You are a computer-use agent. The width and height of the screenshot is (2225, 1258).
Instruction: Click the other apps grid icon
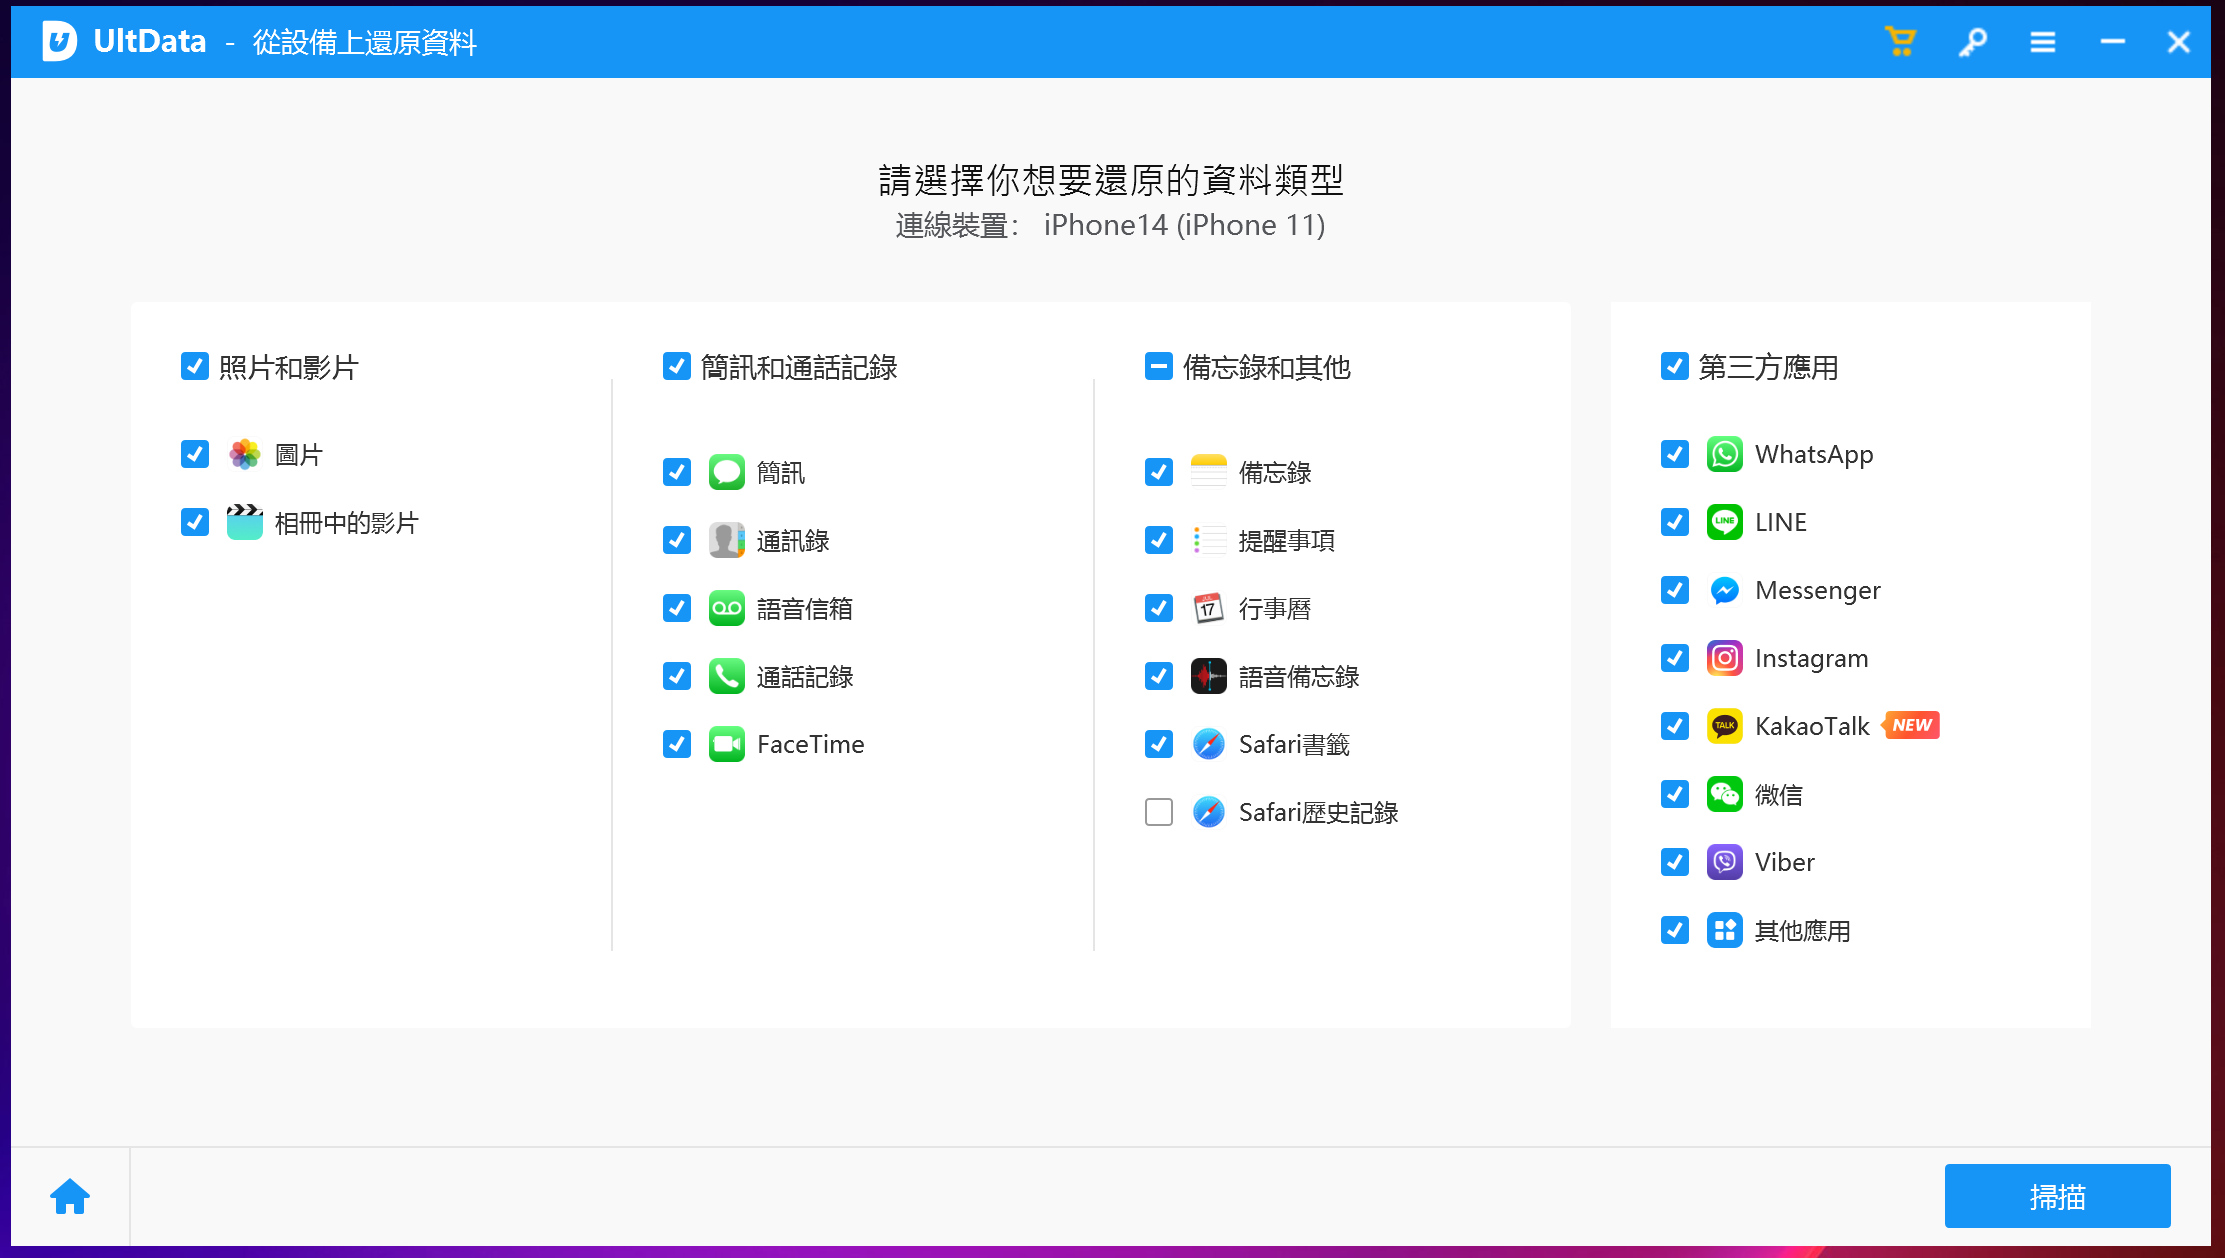coord(1725,930)
